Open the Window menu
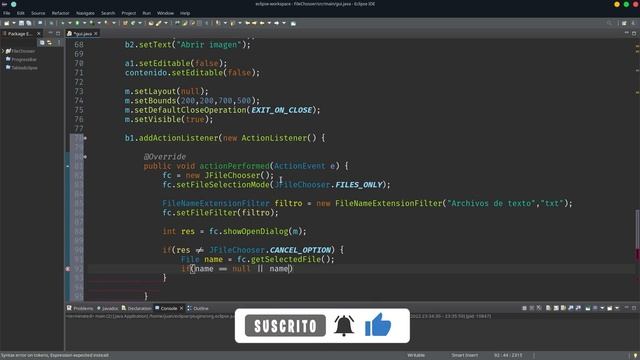 point(165,13)
